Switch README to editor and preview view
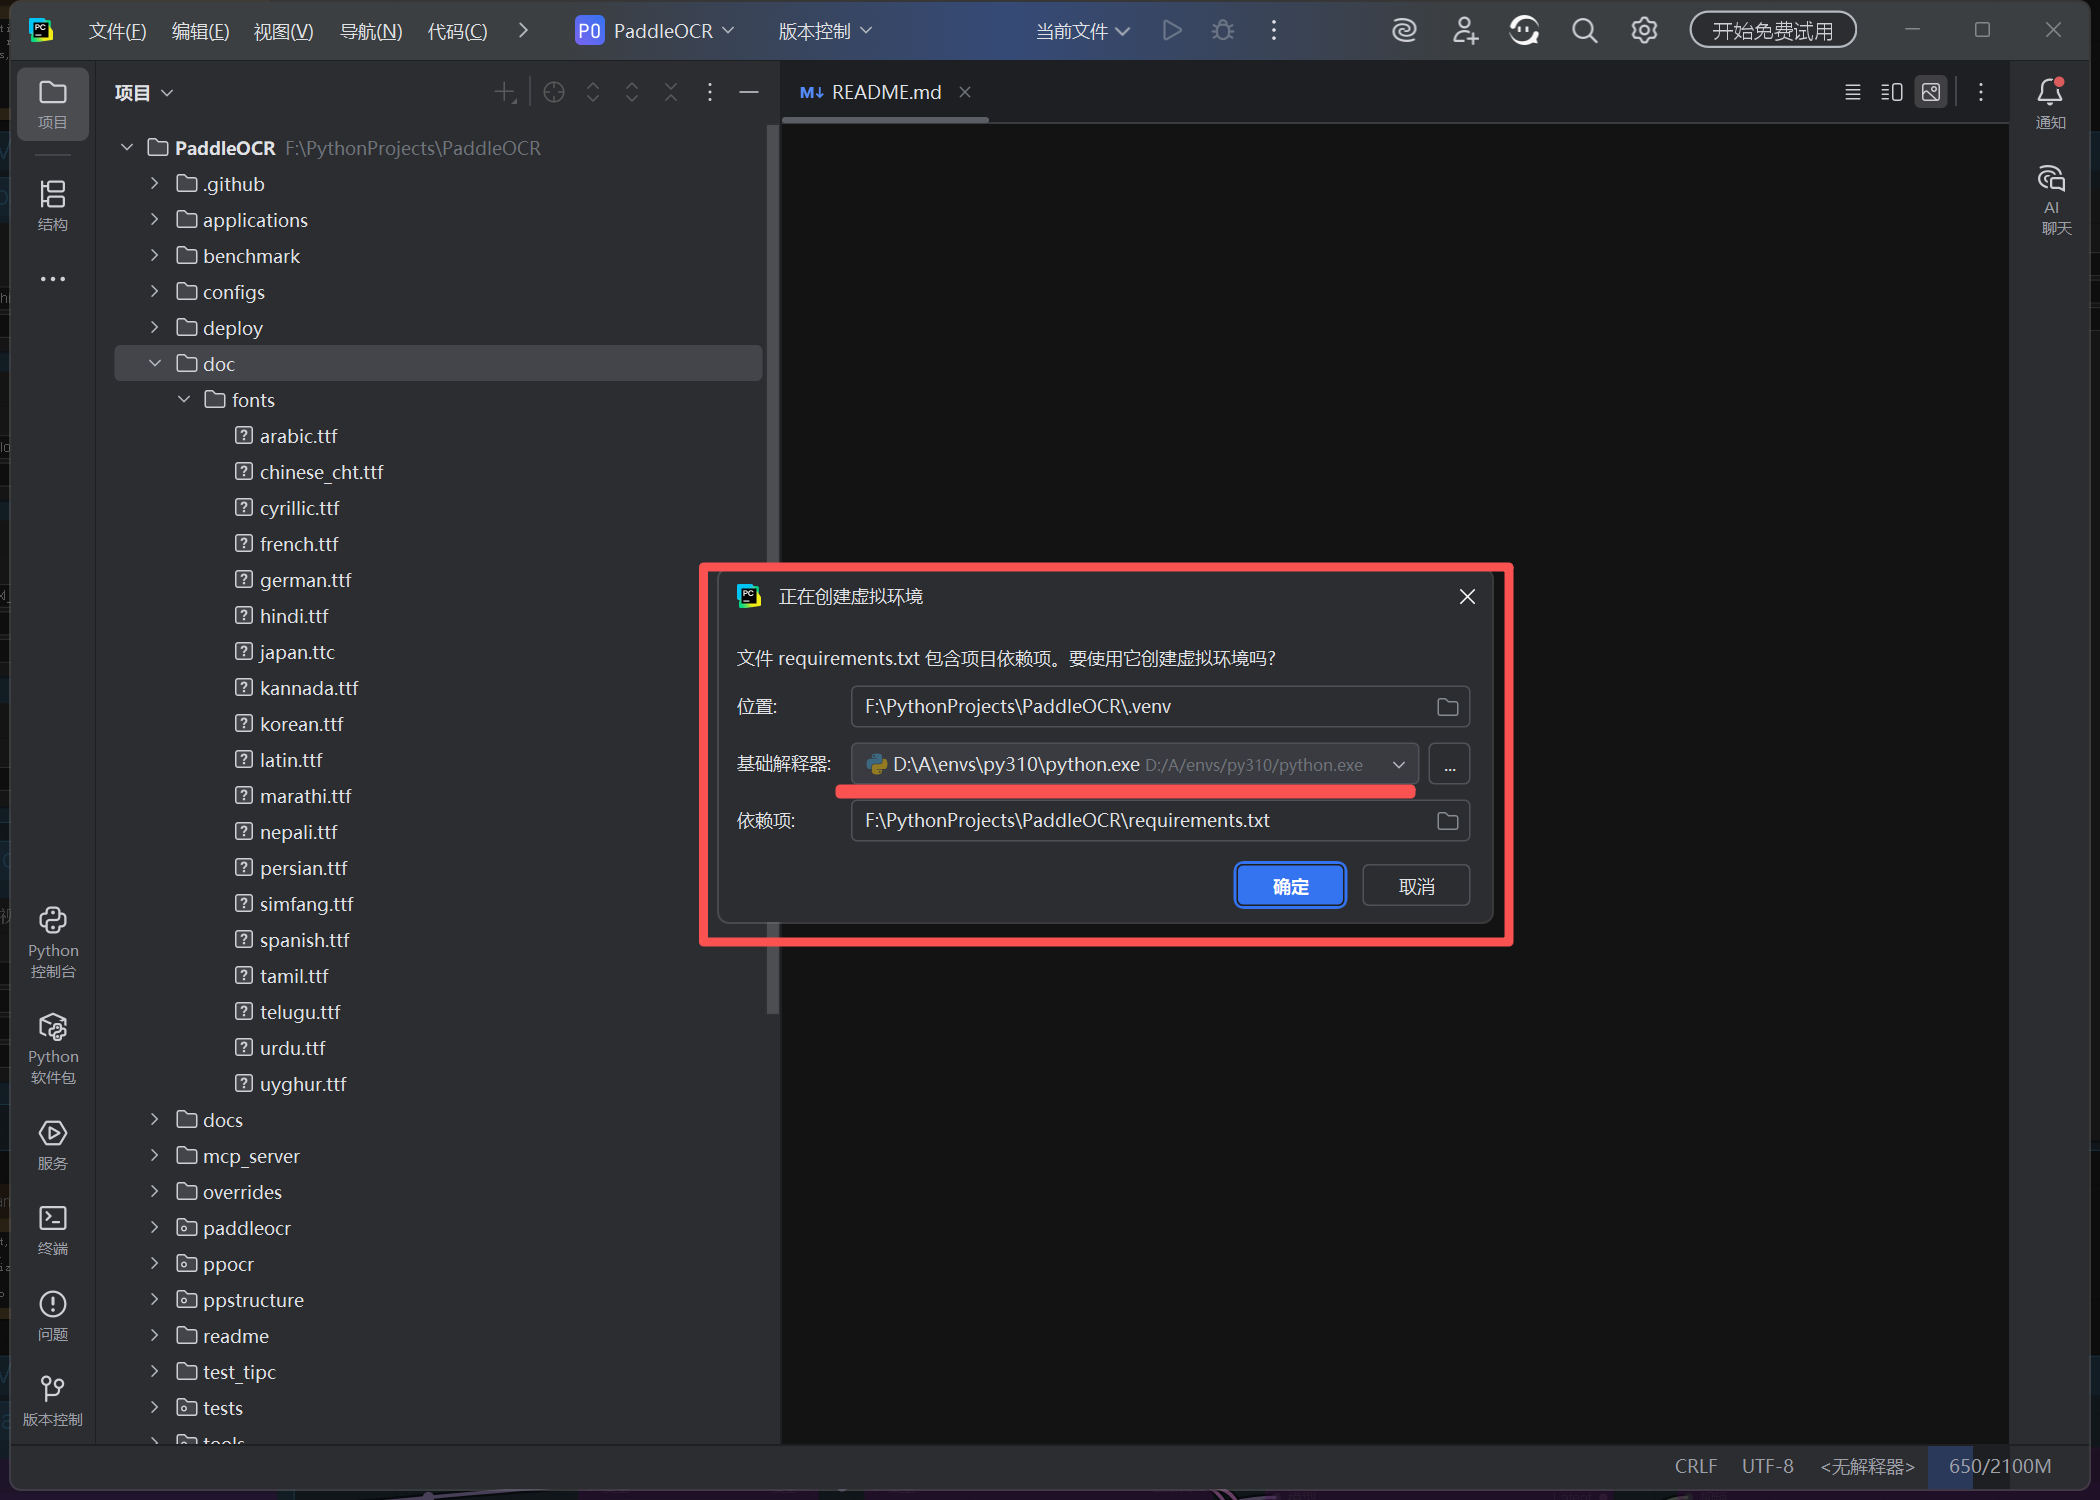Viewport: 2100px width, 1500px height. pyautogui.click(x=1891, y=92)
